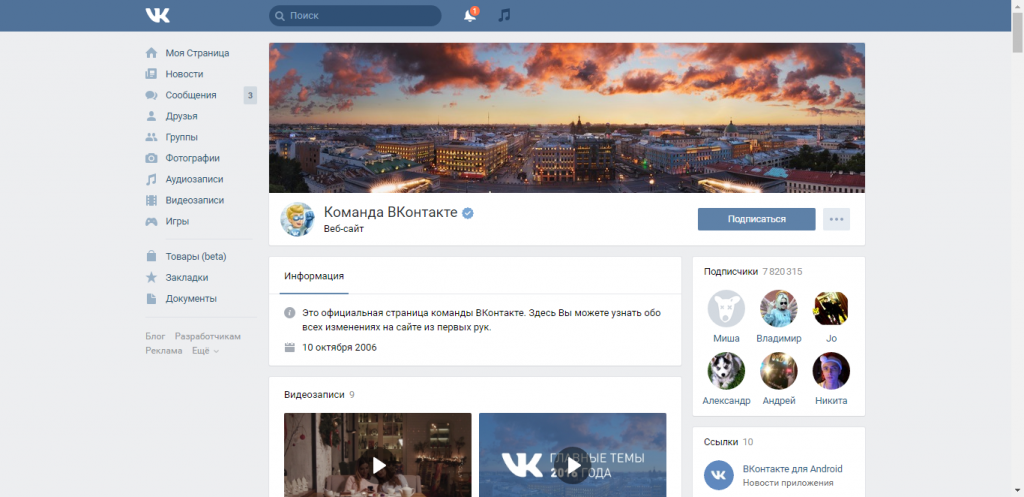Open the Реклама footer link

point(164,351)
